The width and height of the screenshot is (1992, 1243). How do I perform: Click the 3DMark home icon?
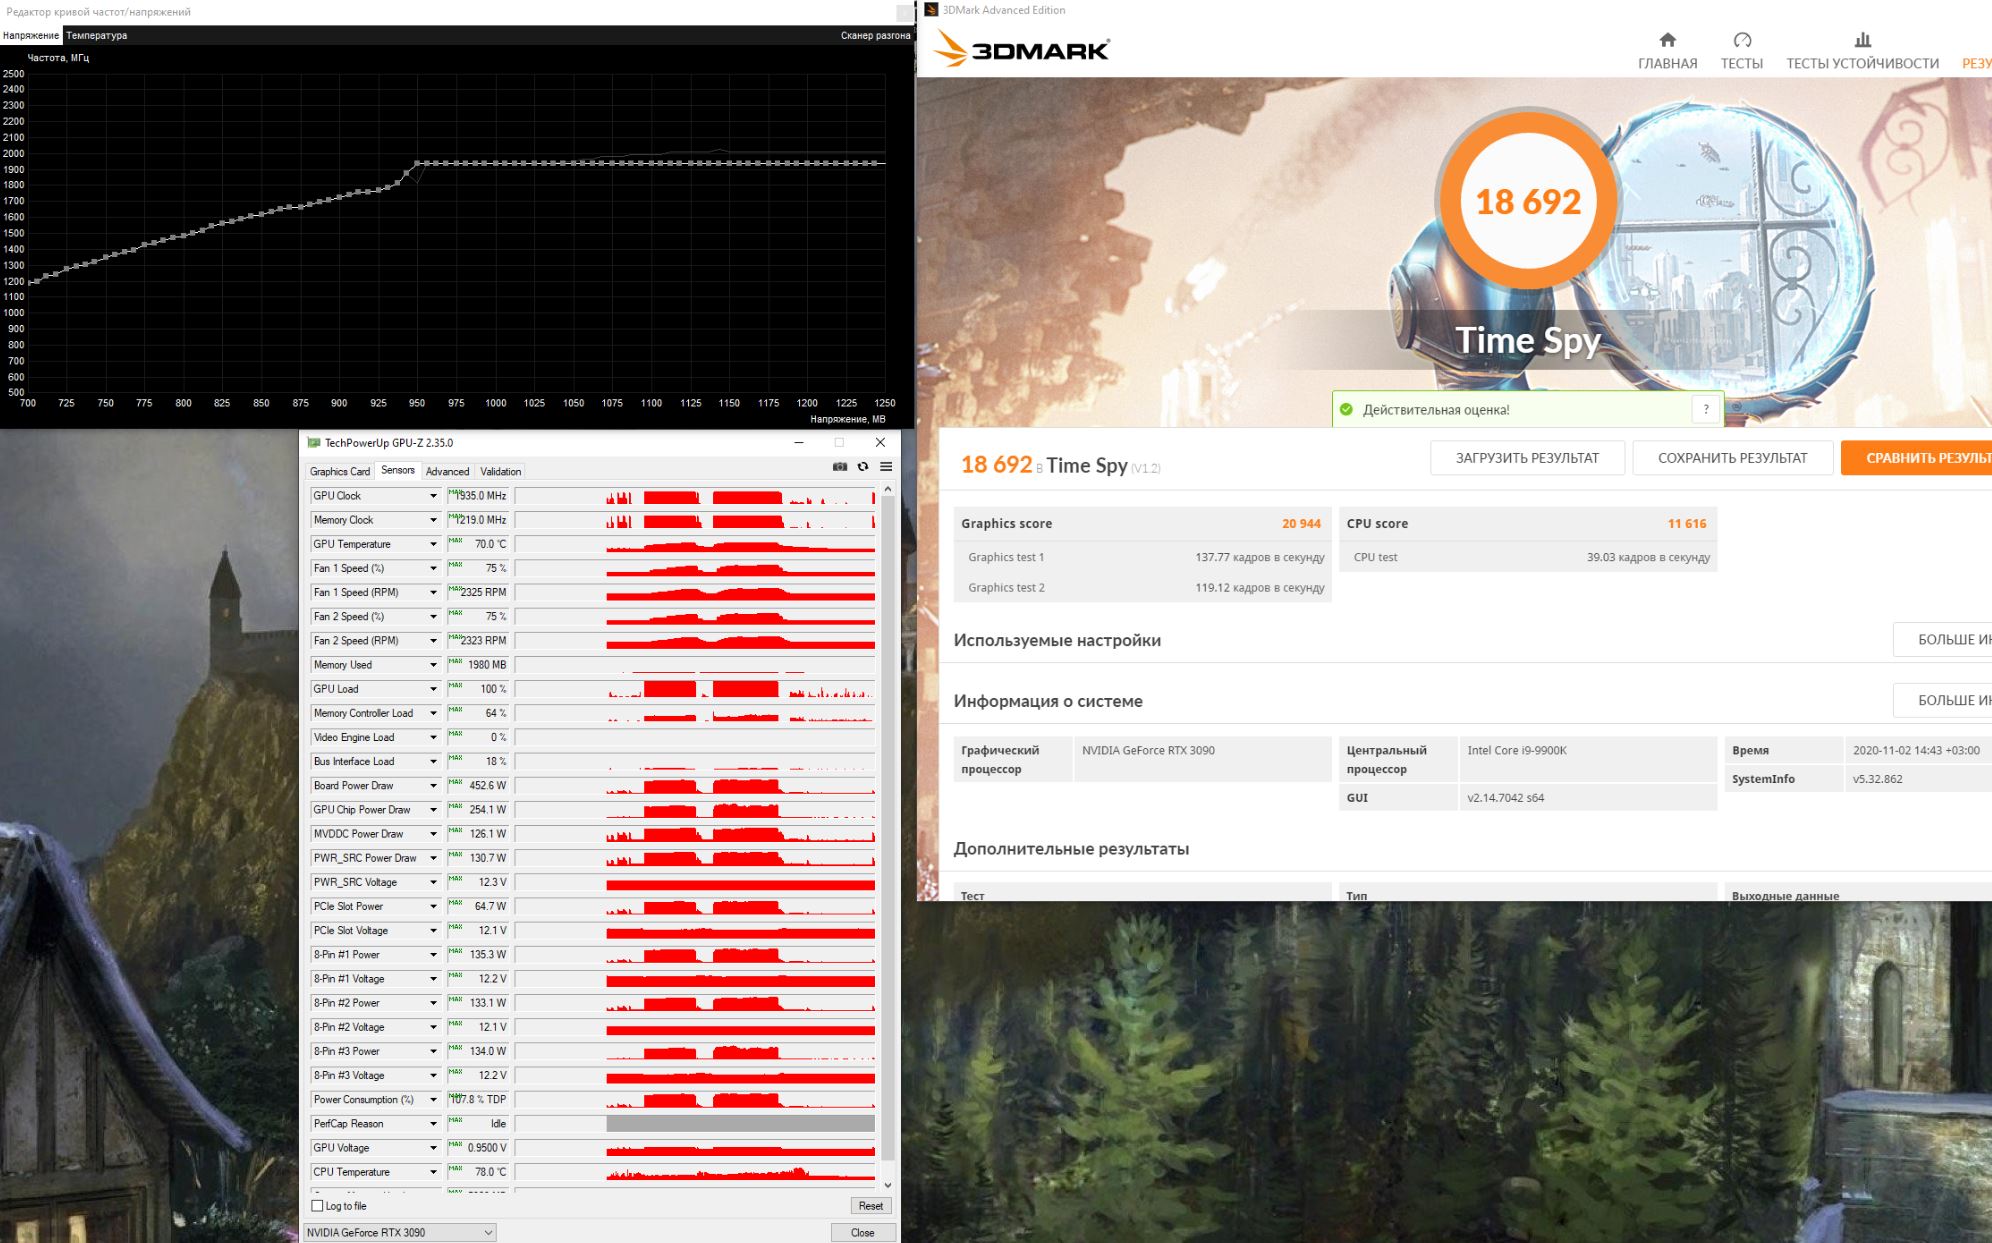[1667, 40]
